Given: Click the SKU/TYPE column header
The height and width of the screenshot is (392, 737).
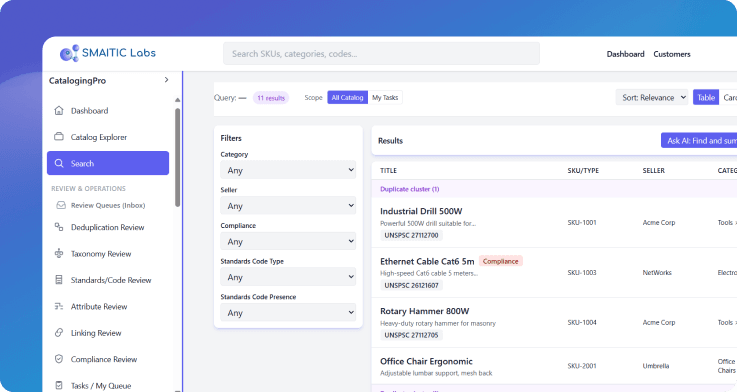Looking at the screenshot, I should click(x=583, y=171).
